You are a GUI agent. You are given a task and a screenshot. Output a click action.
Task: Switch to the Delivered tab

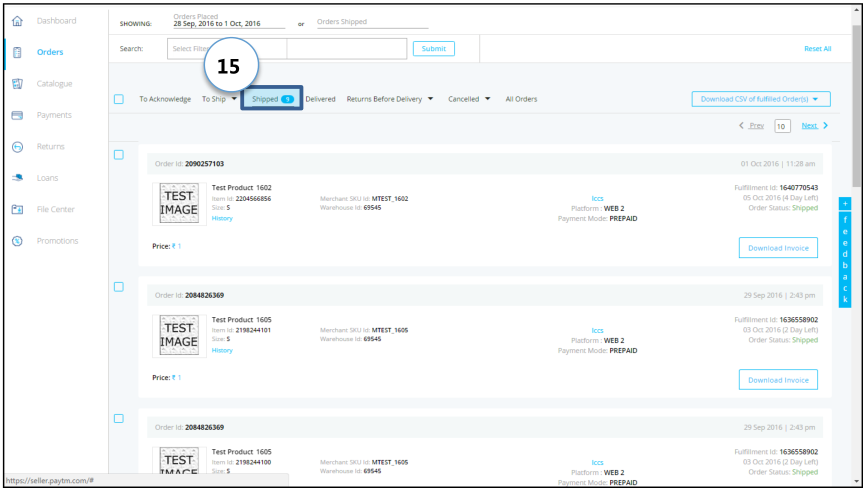tap(321, 99)
